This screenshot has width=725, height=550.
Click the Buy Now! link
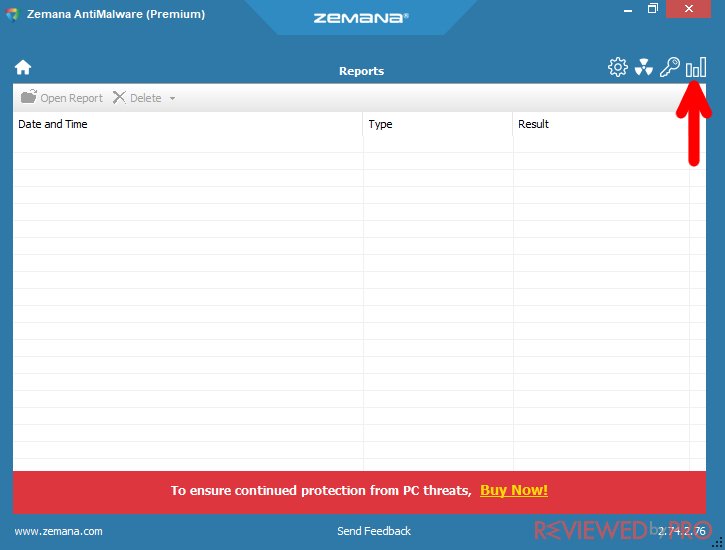point(514,490)
